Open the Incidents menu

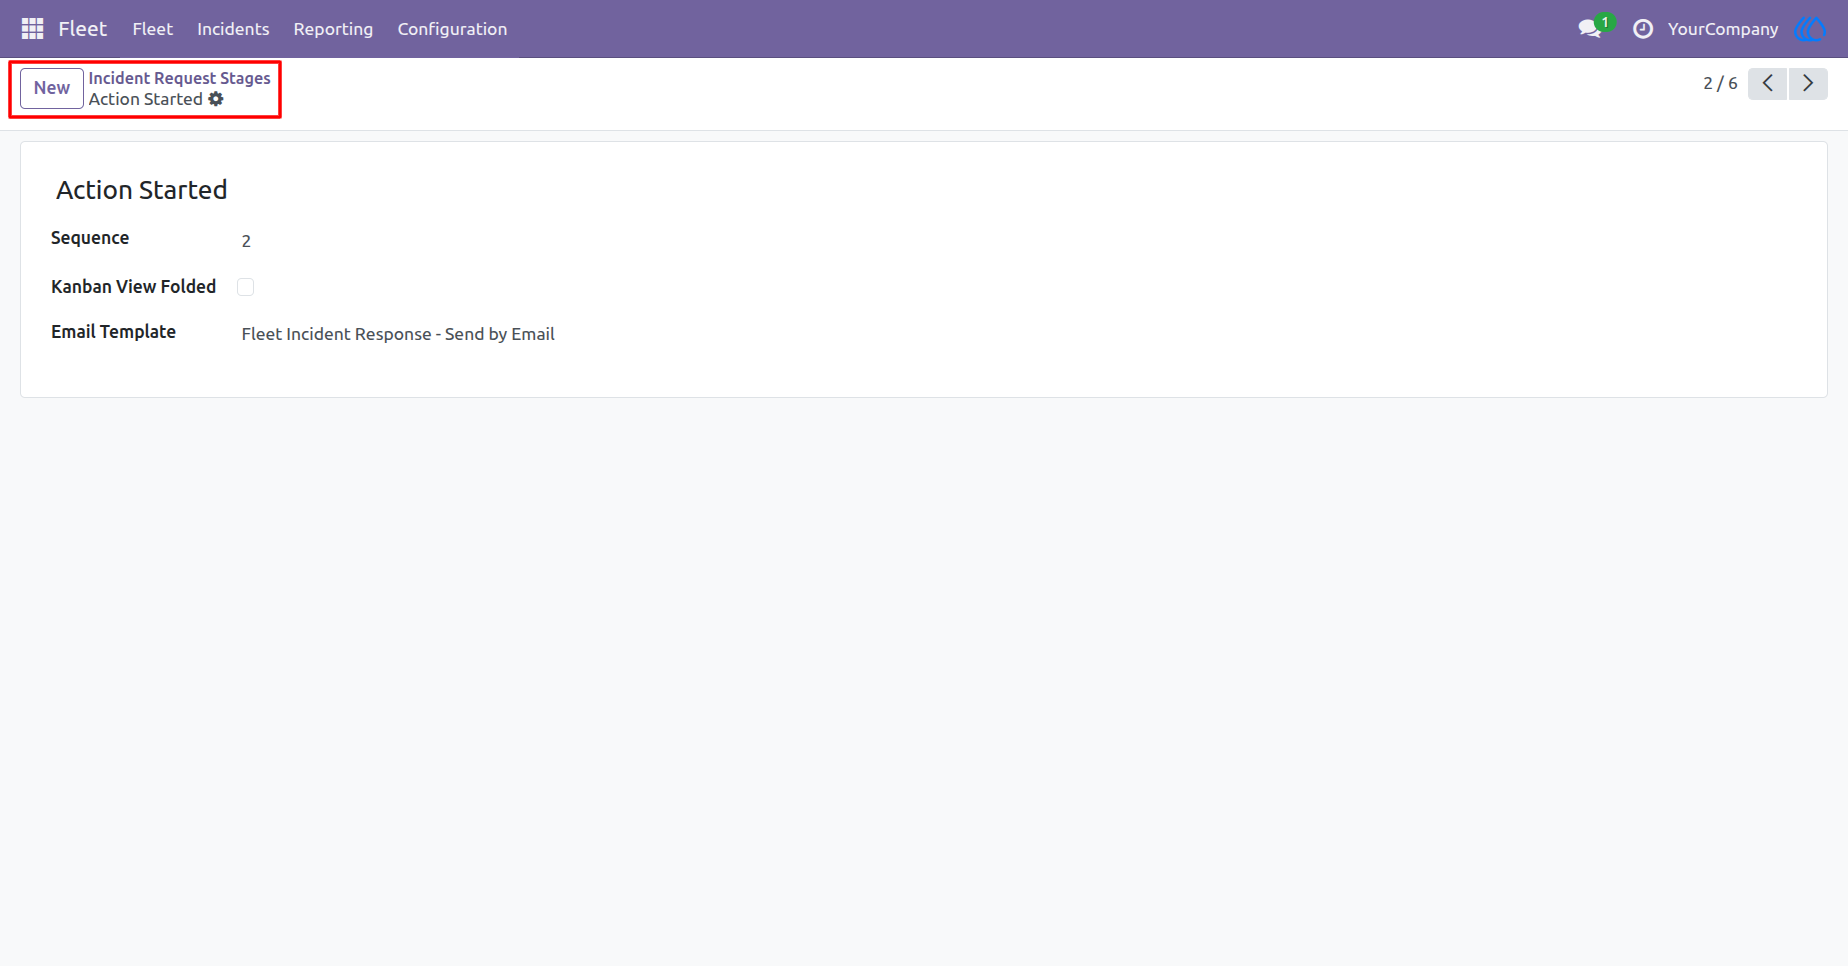(233, 29)
